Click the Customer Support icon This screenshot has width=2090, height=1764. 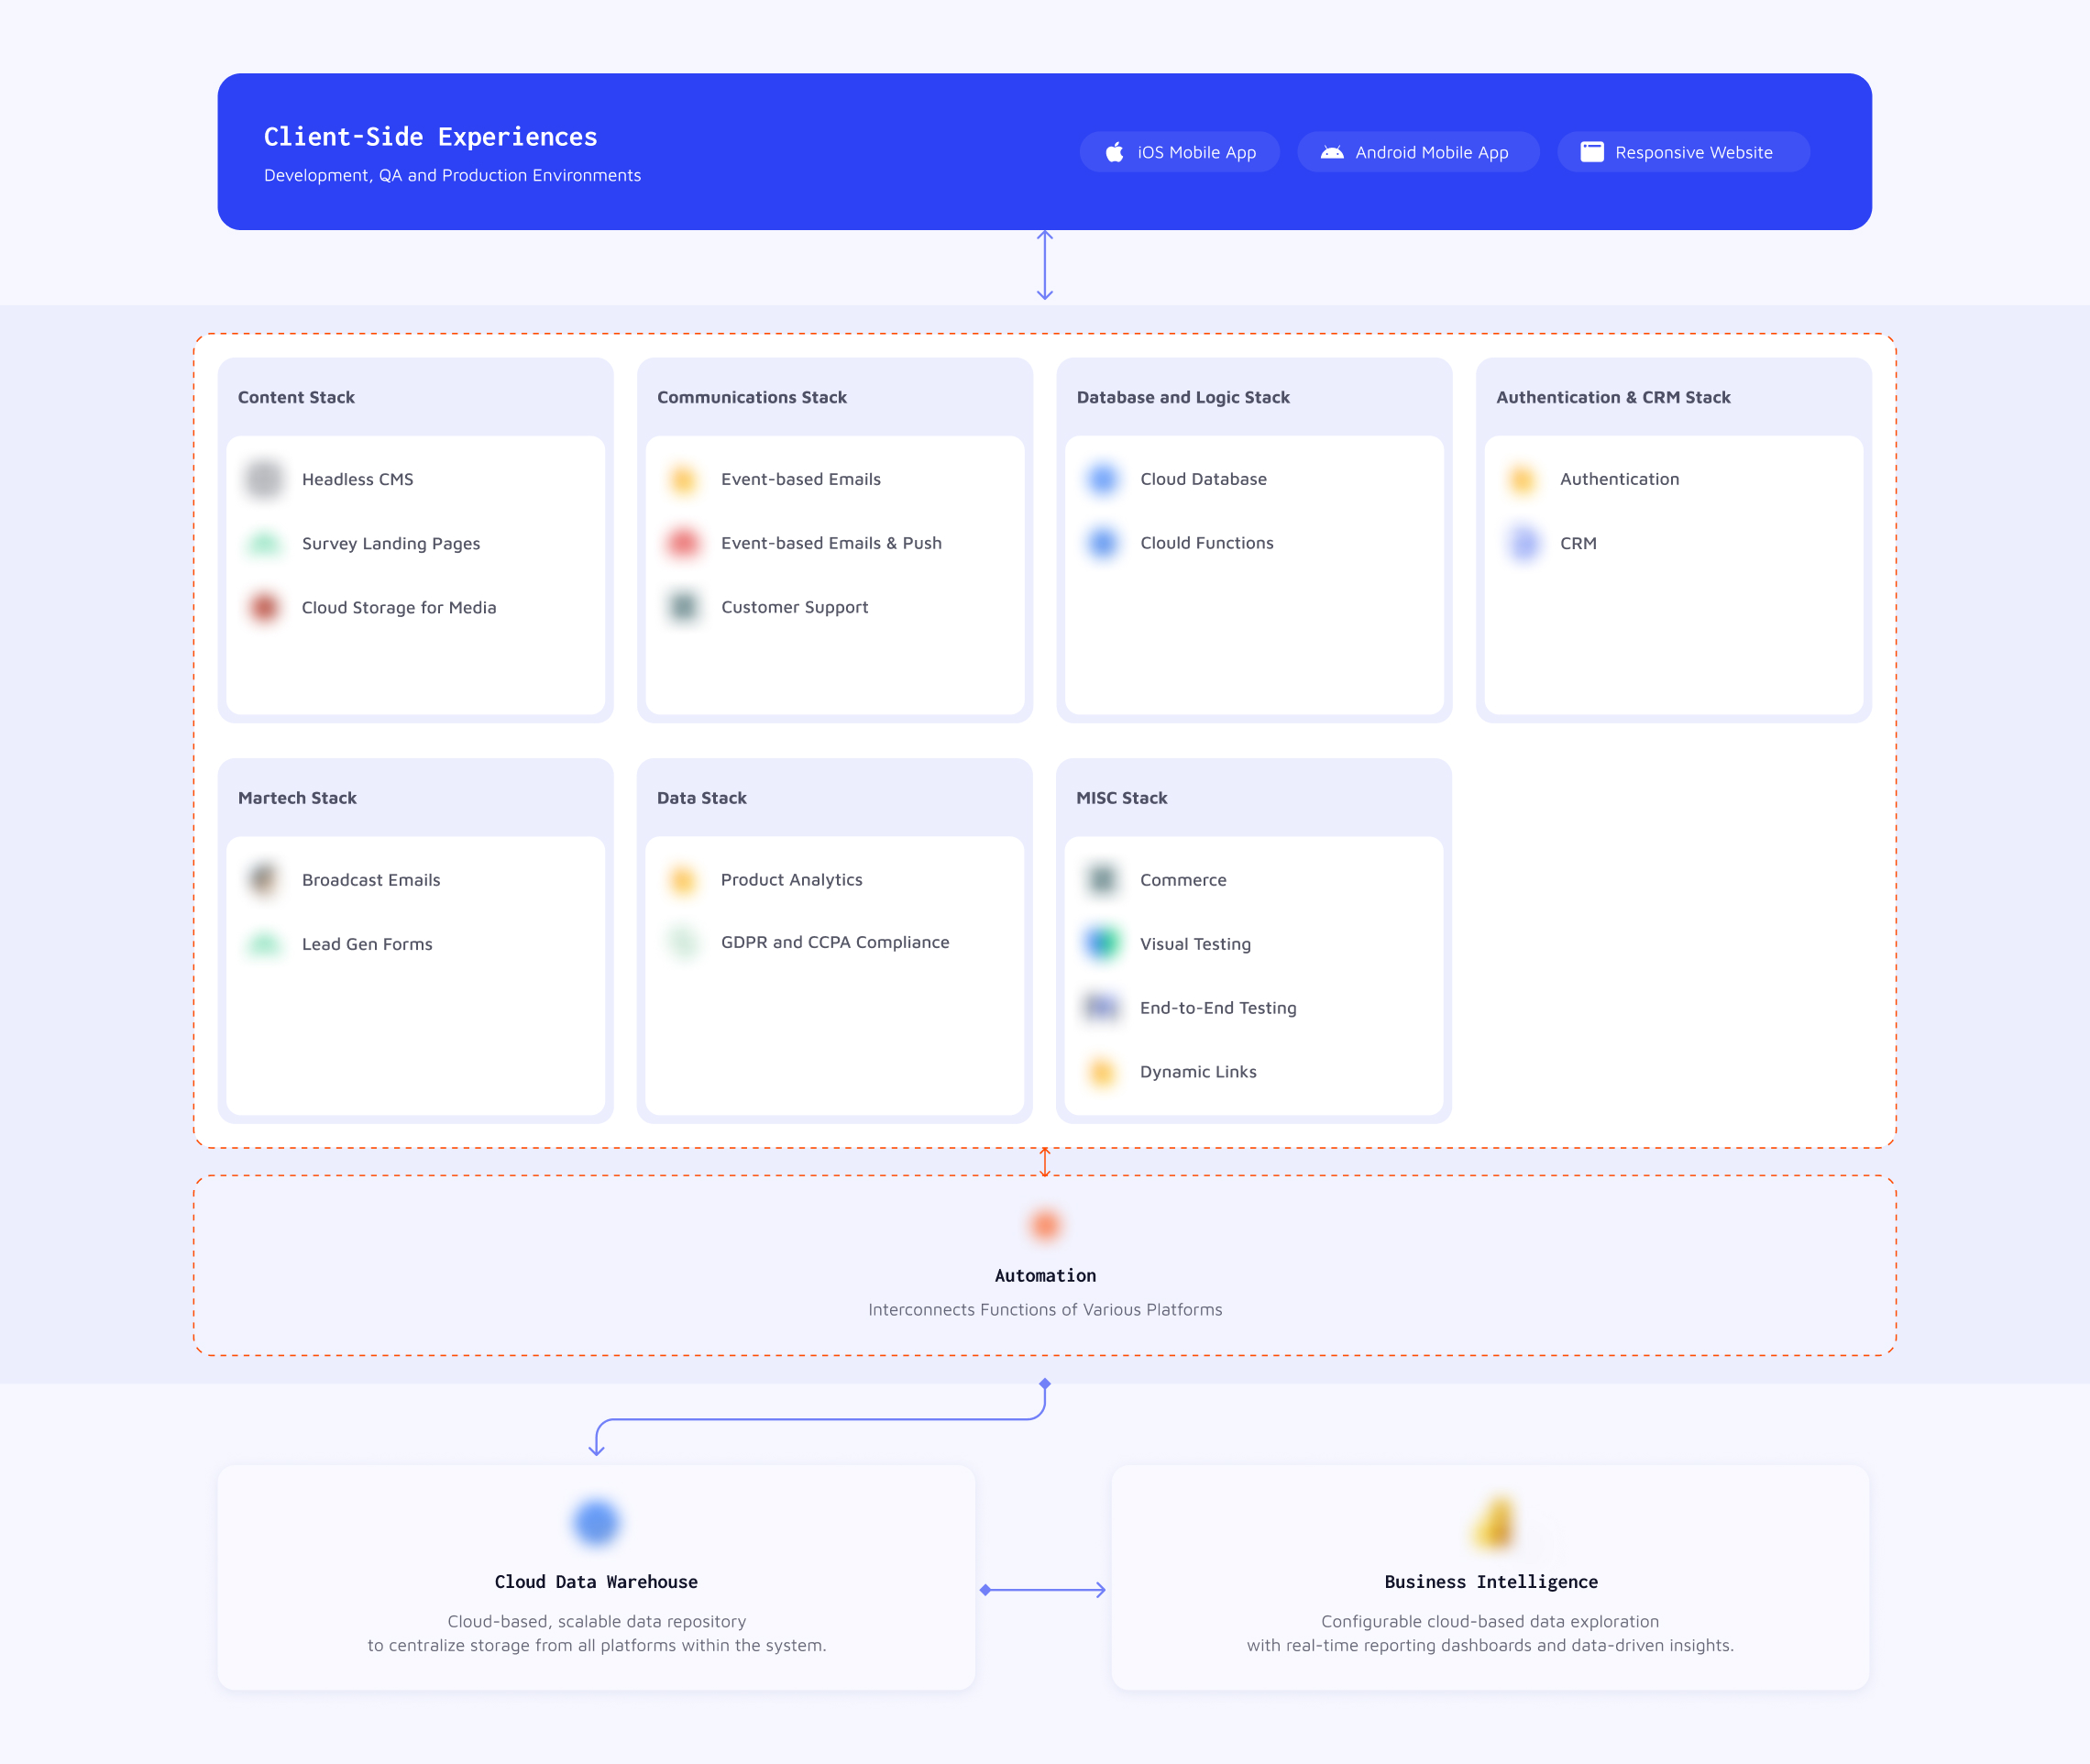click(687, 607)
